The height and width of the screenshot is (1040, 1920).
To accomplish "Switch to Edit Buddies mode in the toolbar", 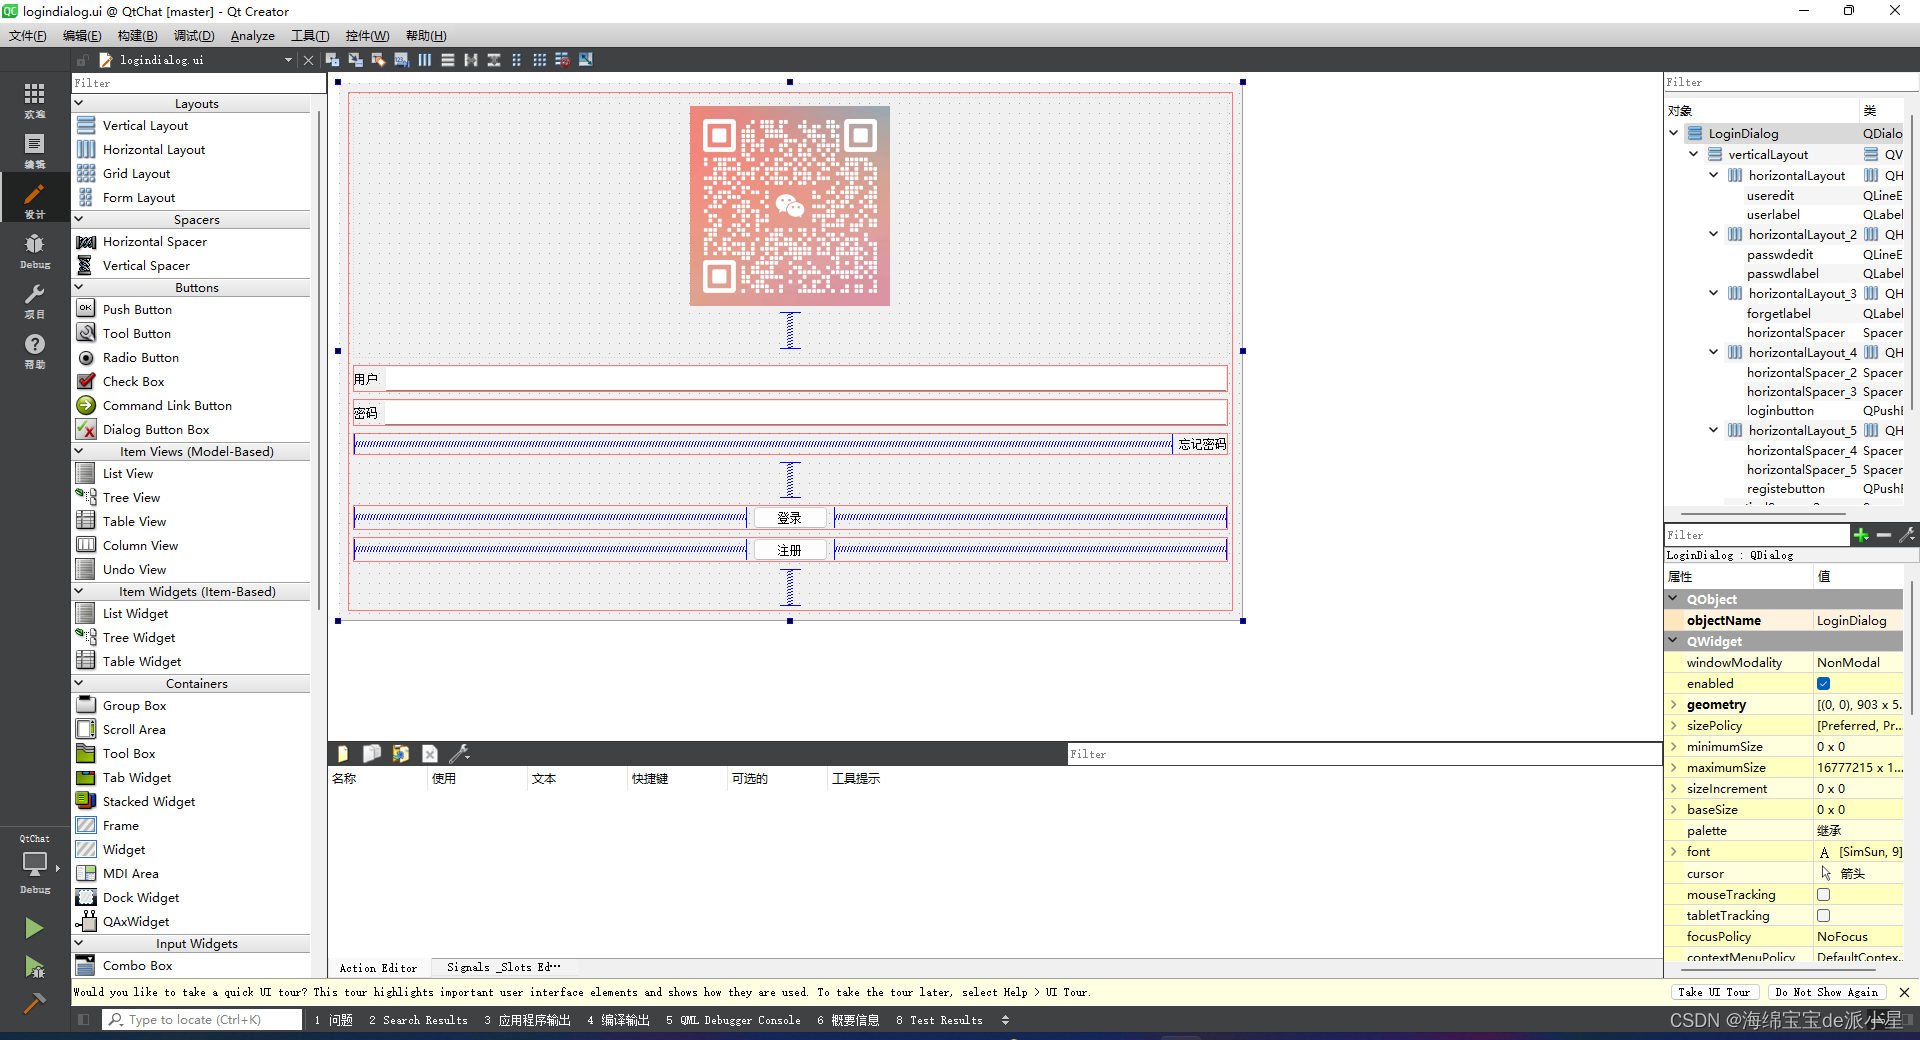I will tap(378, 60).
